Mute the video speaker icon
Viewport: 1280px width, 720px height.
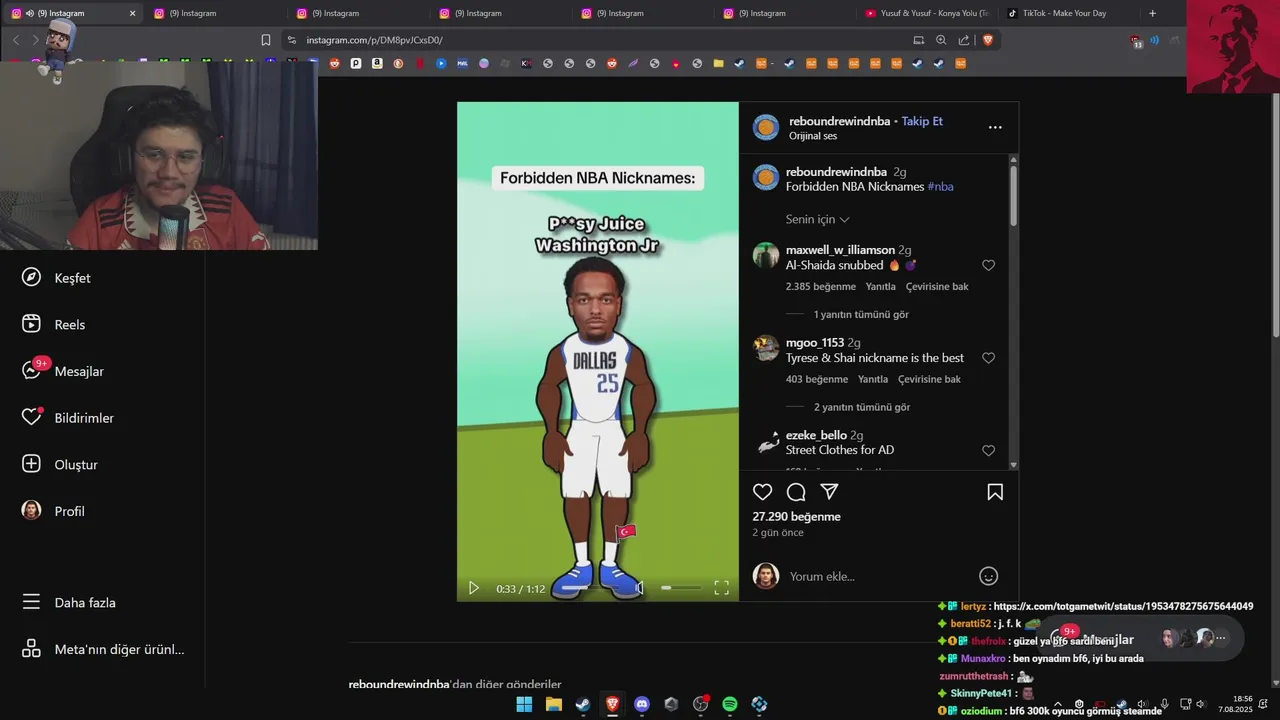(x=640, y=588)
